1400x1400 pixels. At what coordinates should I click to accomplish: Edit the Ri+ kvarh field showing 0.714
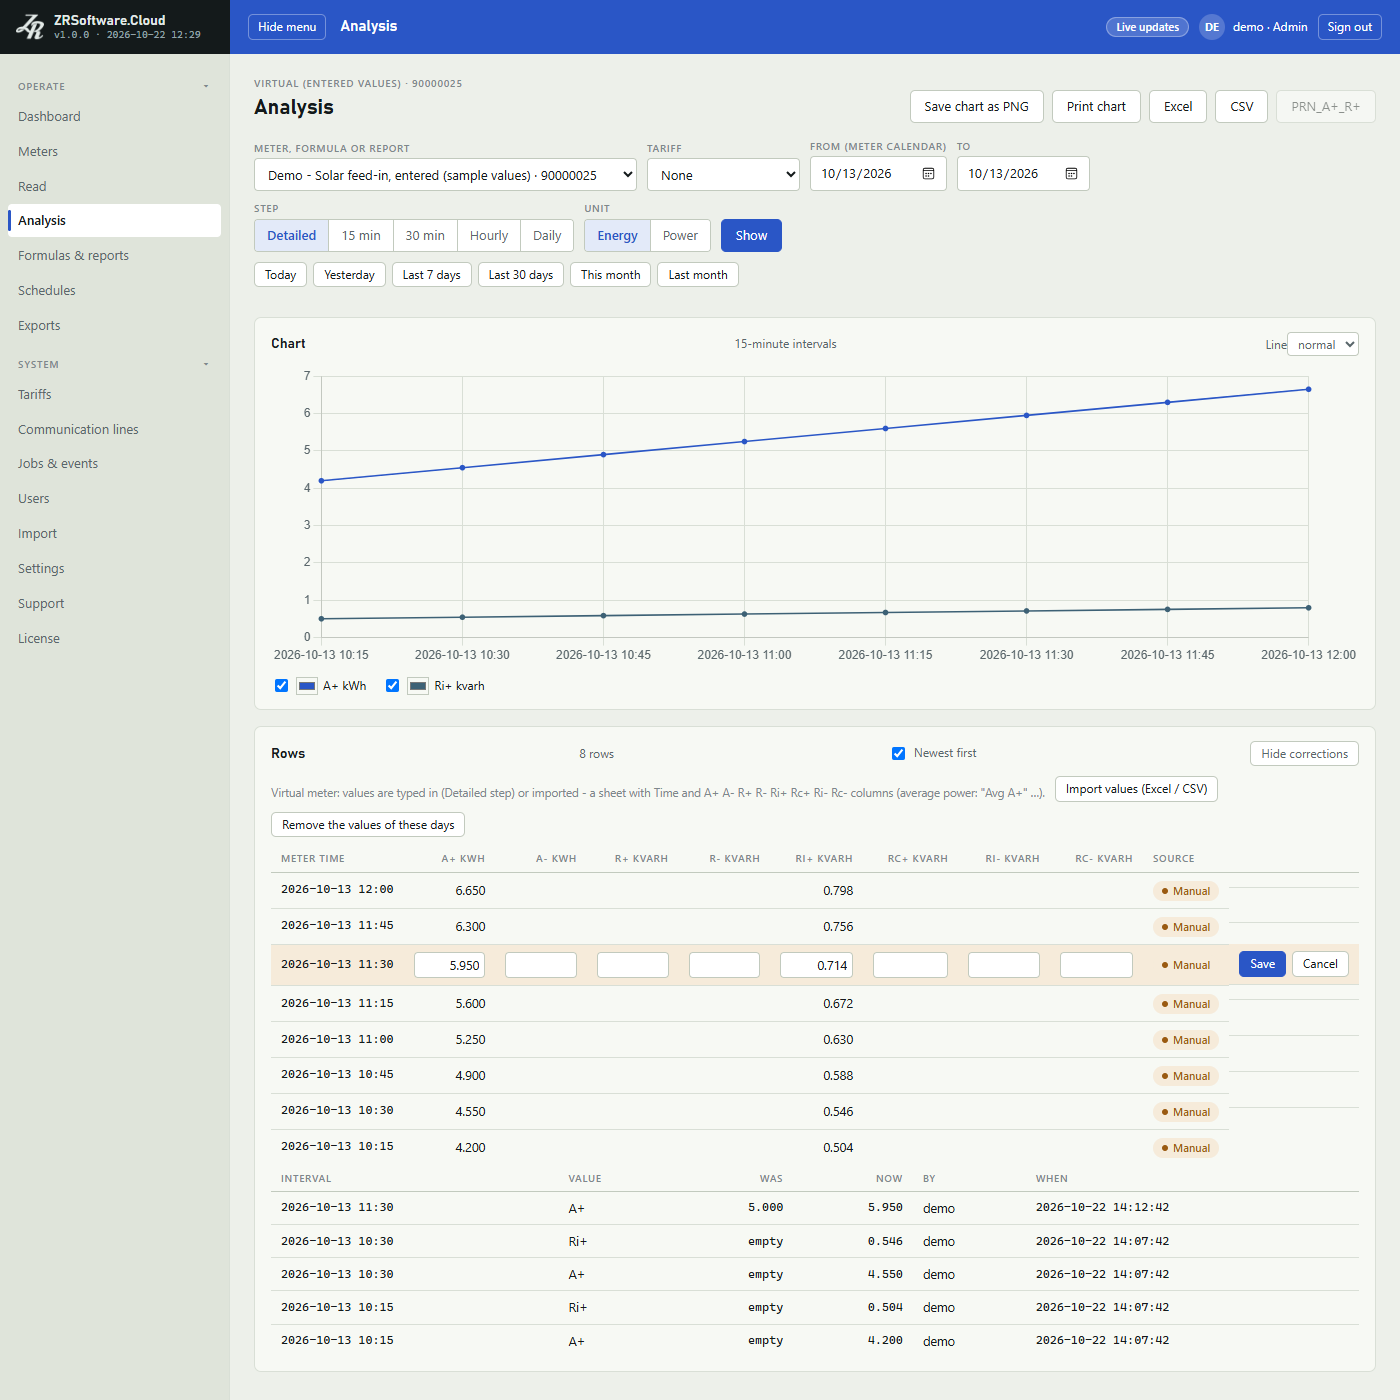coord(816,965)
